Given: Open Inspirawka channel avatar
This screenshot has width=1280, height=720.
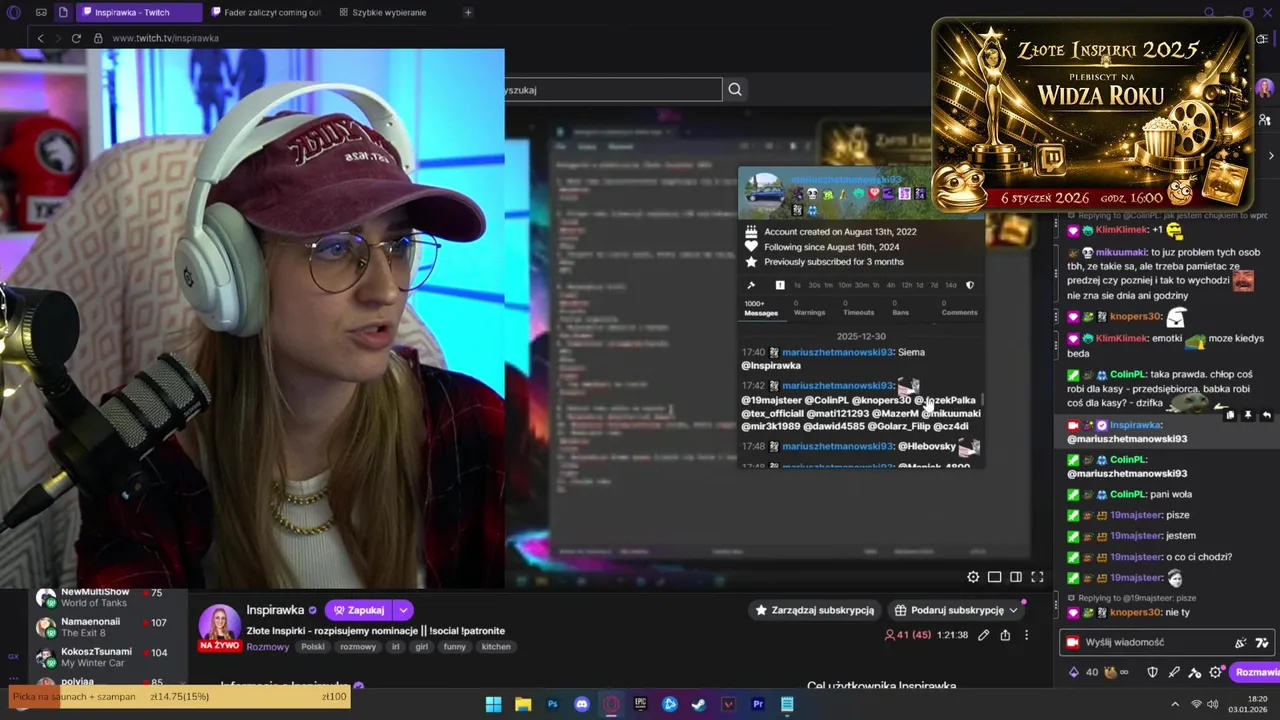Looking at the screenshot, I should point(219,625).
